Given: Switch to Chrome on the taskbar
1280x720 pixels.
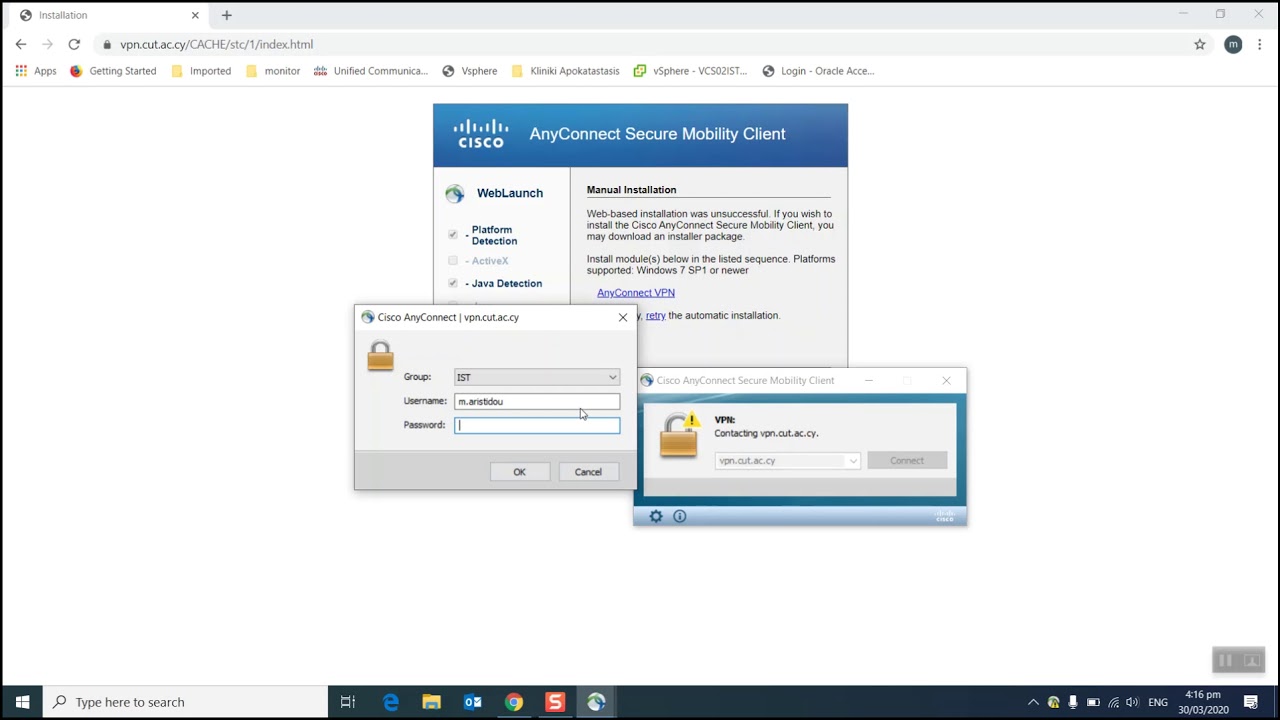Looking at the screenshot, I should 514,702.
